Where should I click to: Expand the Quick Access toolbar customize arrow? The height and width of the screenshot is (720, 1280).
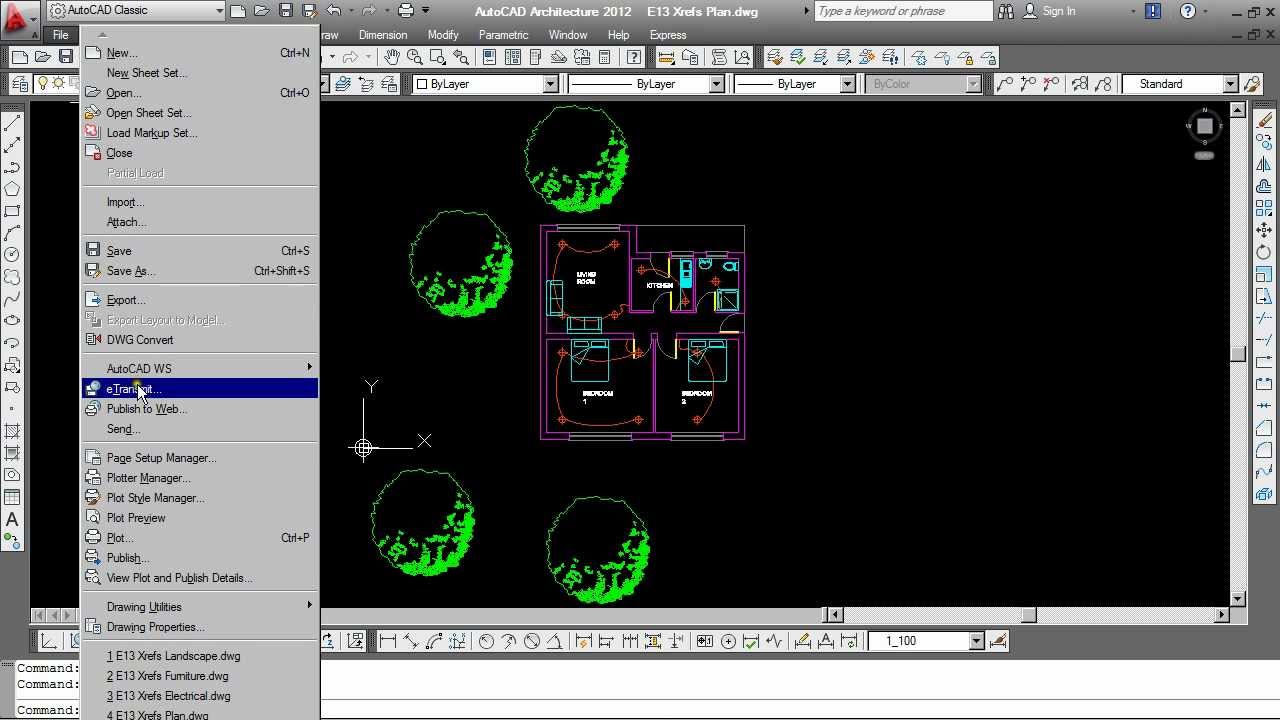pyautogui.click(x=426, y=10)
